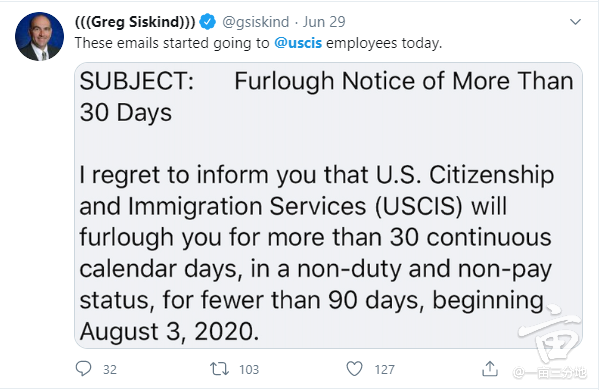
Task: Open the tweet options chevron menu
Action: click(x=575, y=22)
